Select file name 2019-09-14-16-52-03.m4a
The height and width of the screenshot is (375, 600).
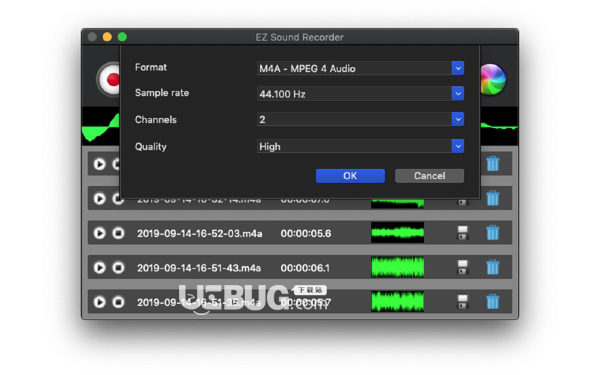tap(200, 233)
